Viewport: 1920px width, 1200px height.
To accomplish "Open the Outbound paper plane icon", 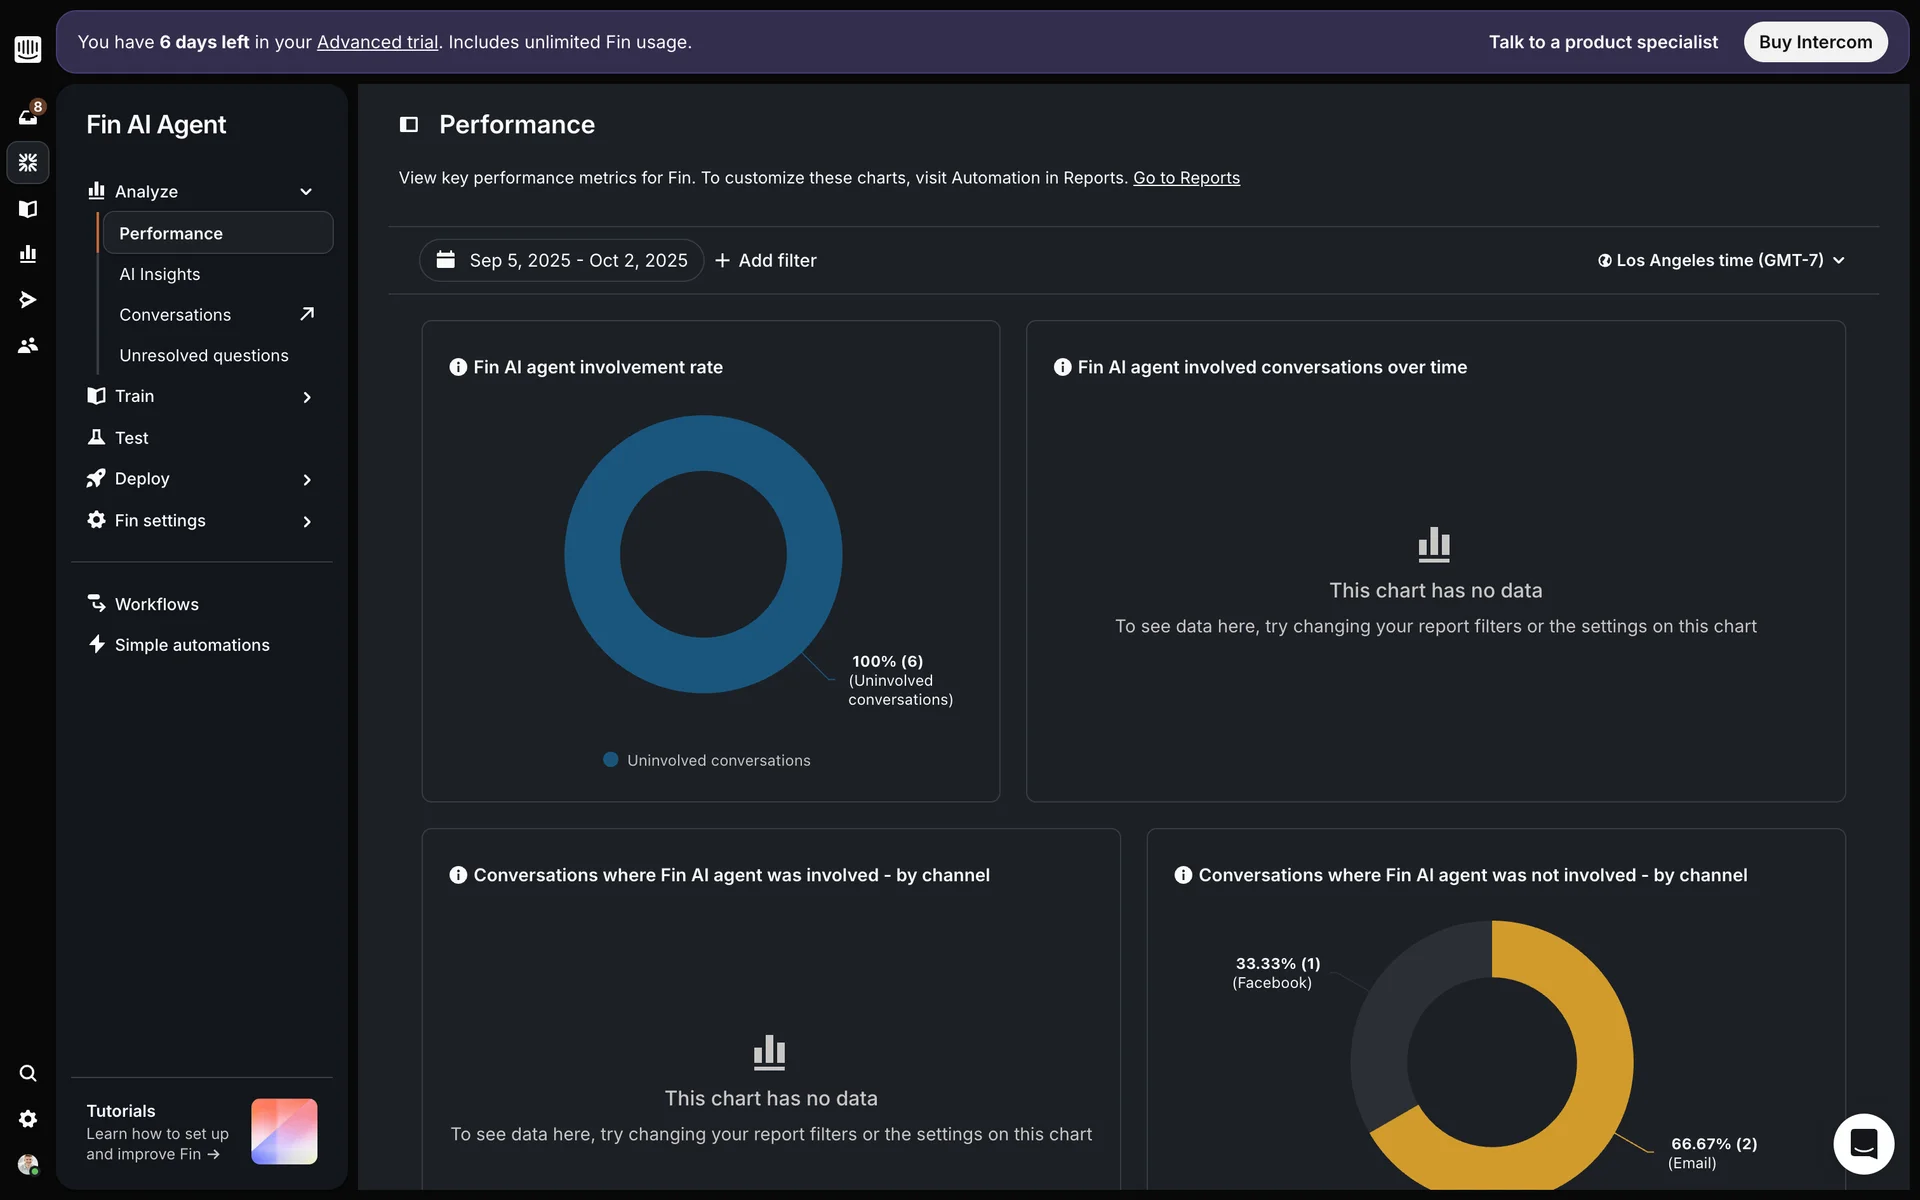I will coord(28,300).
